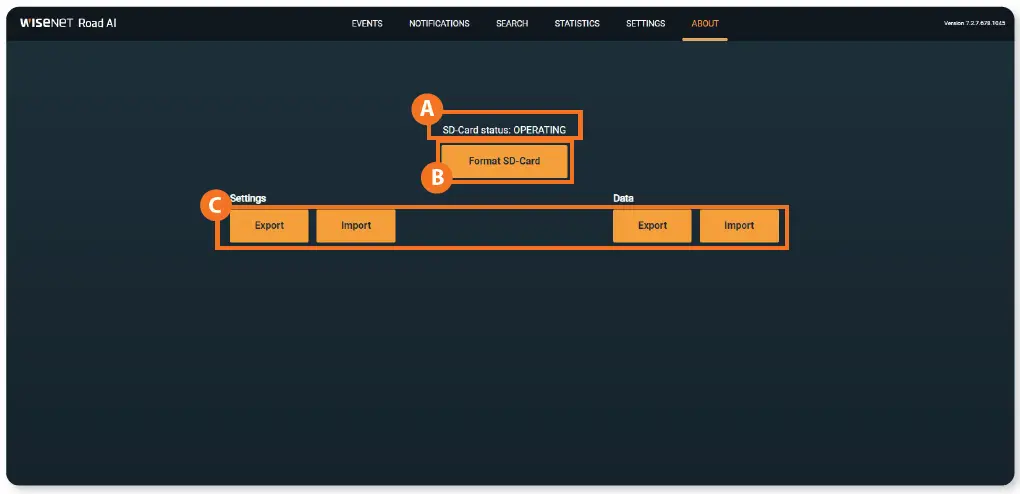Viewport: 1020px width, 494px height.
Task: Click the Settings section heading
Action: point(248,198)
